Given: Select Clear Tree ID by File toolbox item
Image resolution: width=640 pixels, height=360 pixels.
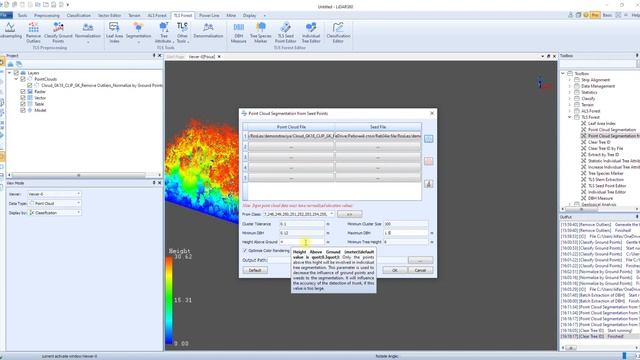Looking at the screenshot, I should click(605, 149).
